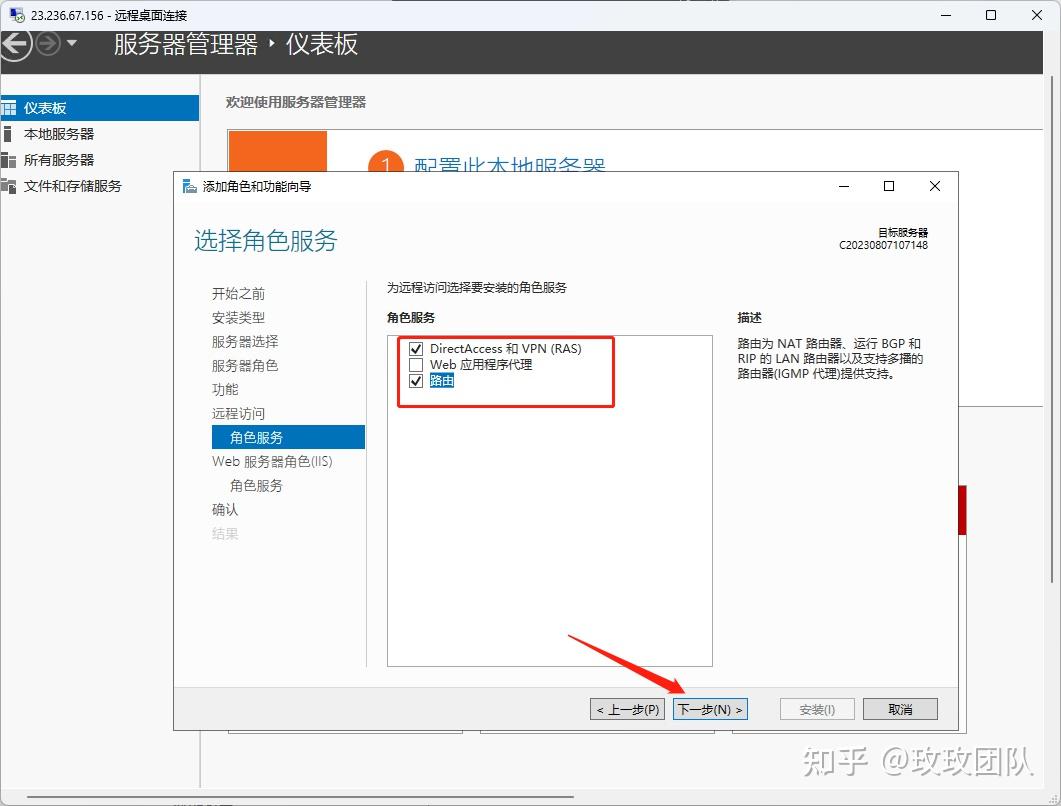Uncheck DirectAccess 和 VPN (RAS)

coord(417,349)
